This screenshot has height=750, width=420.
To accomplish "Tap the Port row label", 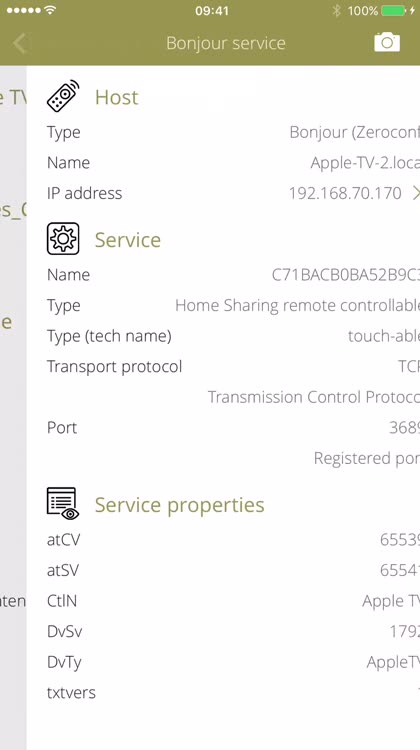I will (x=62, y=428).
